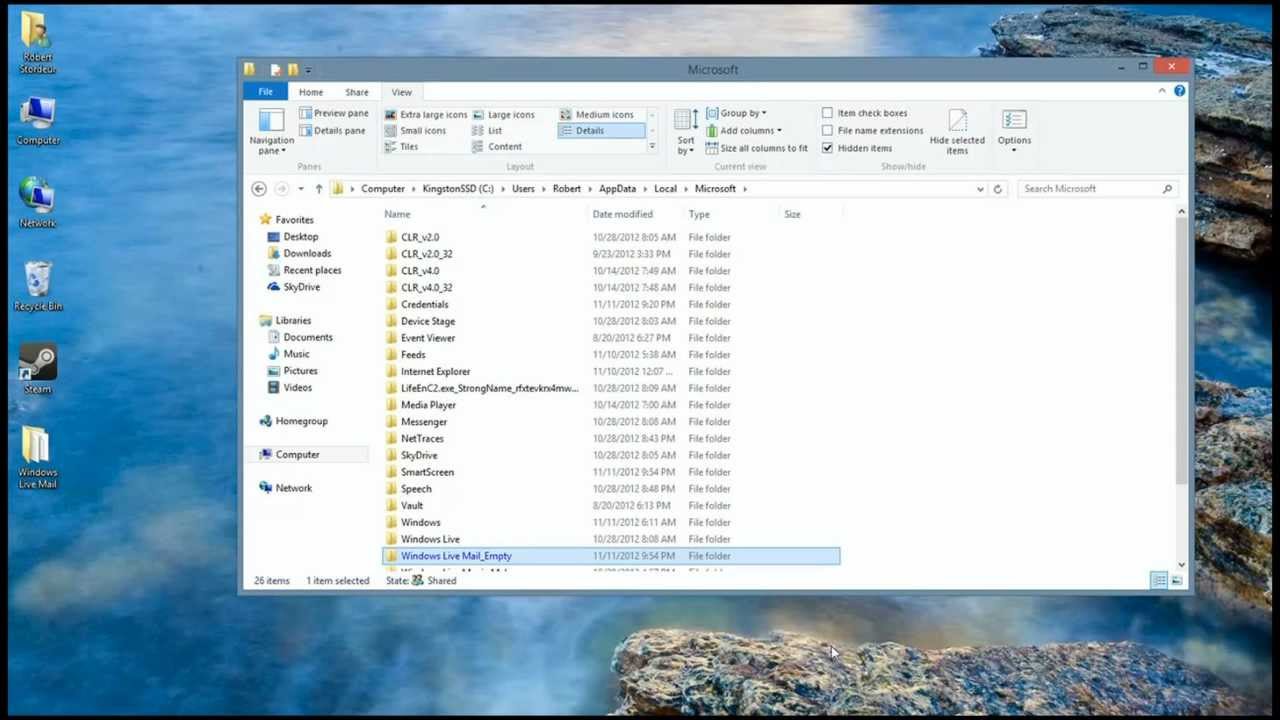This screenshot has width=1280, height=720.
Task: Click the search magnifier icon
Action: pos(1167,189)
